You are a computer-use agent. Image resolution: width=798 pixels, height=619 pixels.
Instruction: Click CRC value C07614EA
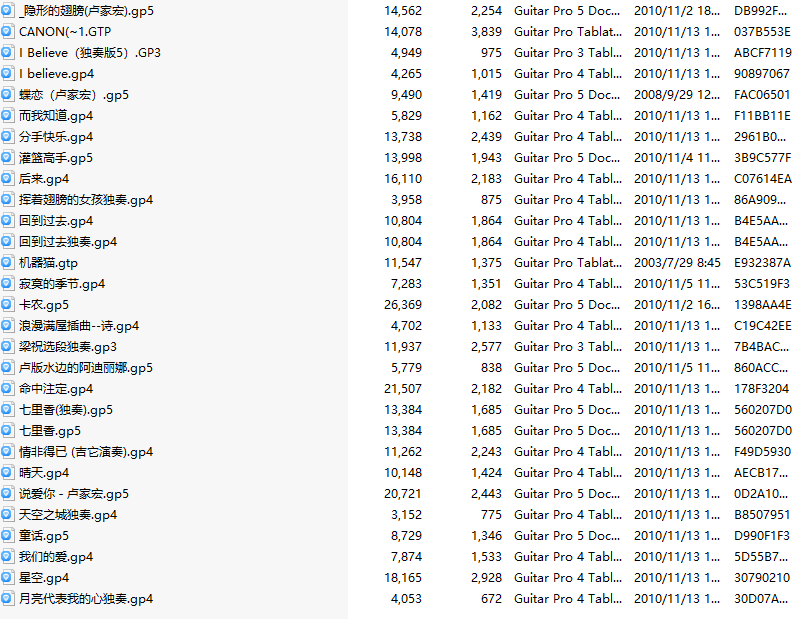pos(763,179)
